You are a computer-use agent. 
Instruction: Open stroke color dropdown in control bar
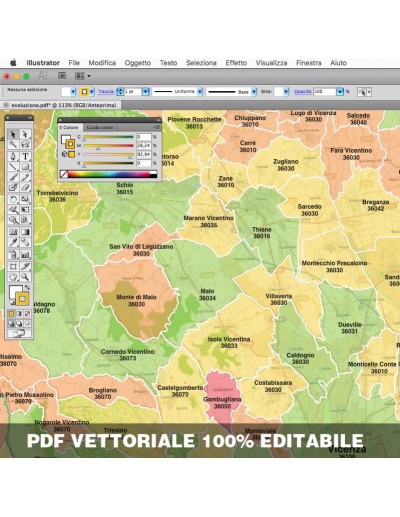pos(92,92)
